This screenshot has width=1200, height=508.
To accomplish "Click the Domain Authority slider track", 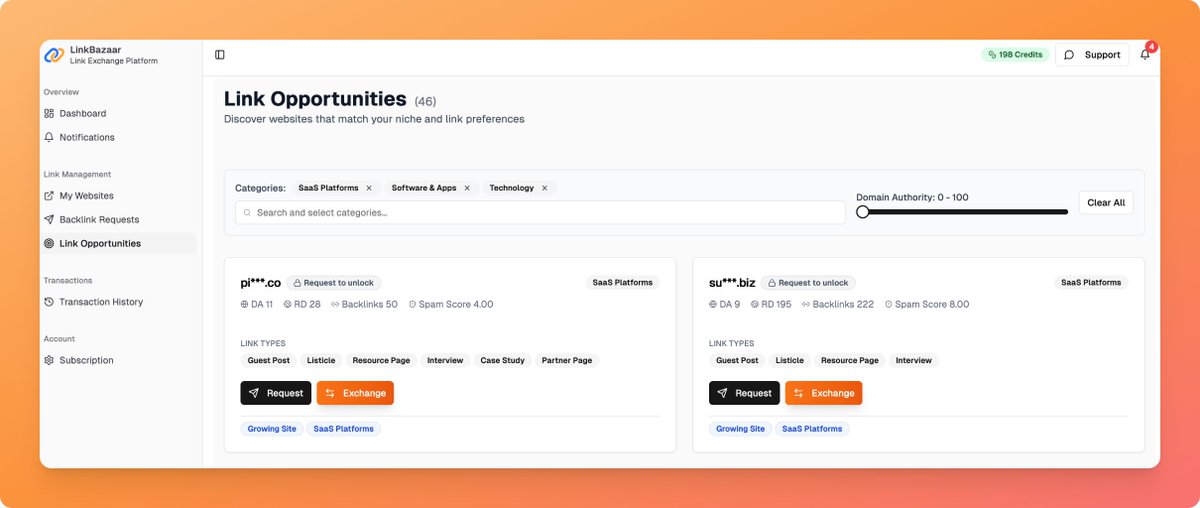I will (x=962, y=212).
